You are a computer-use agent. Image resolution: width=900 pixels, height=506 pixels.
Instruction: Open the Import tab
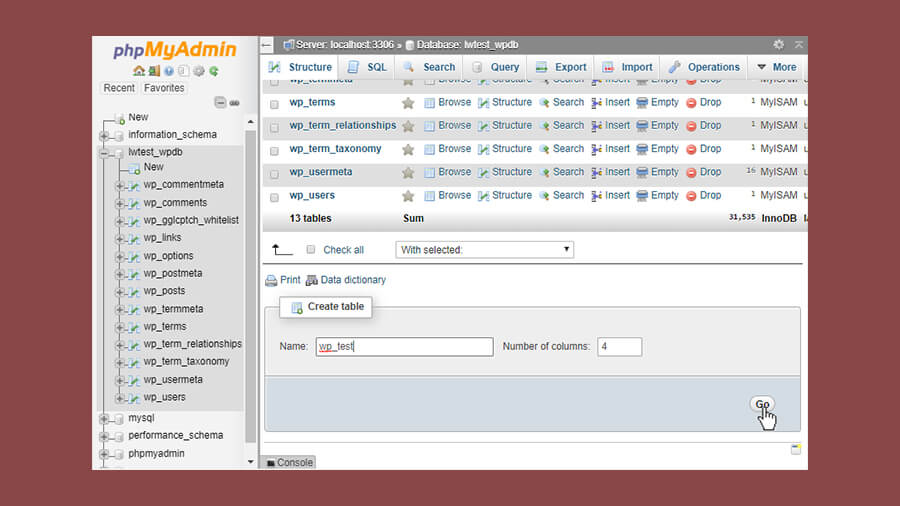pyautogui.click(x=627, y=67)
